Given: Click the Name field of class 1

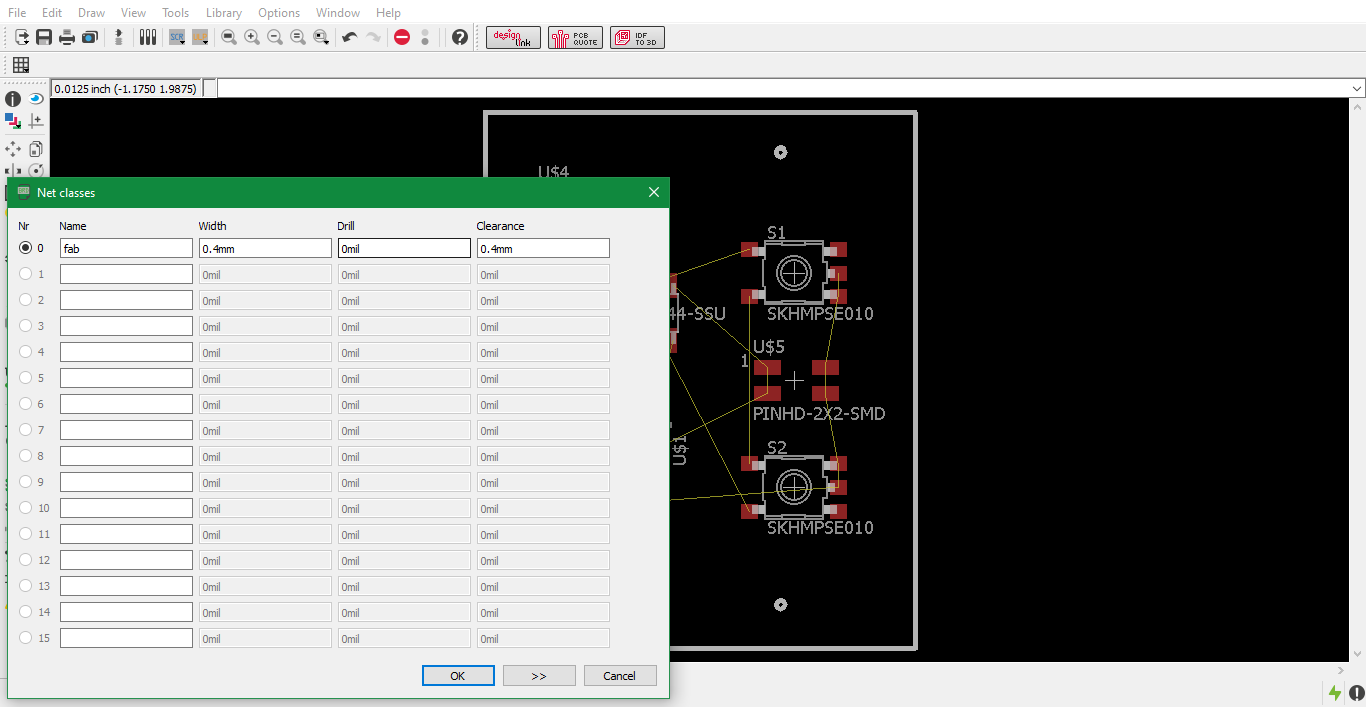Looking at the screenshot, I should coord(126,274).
